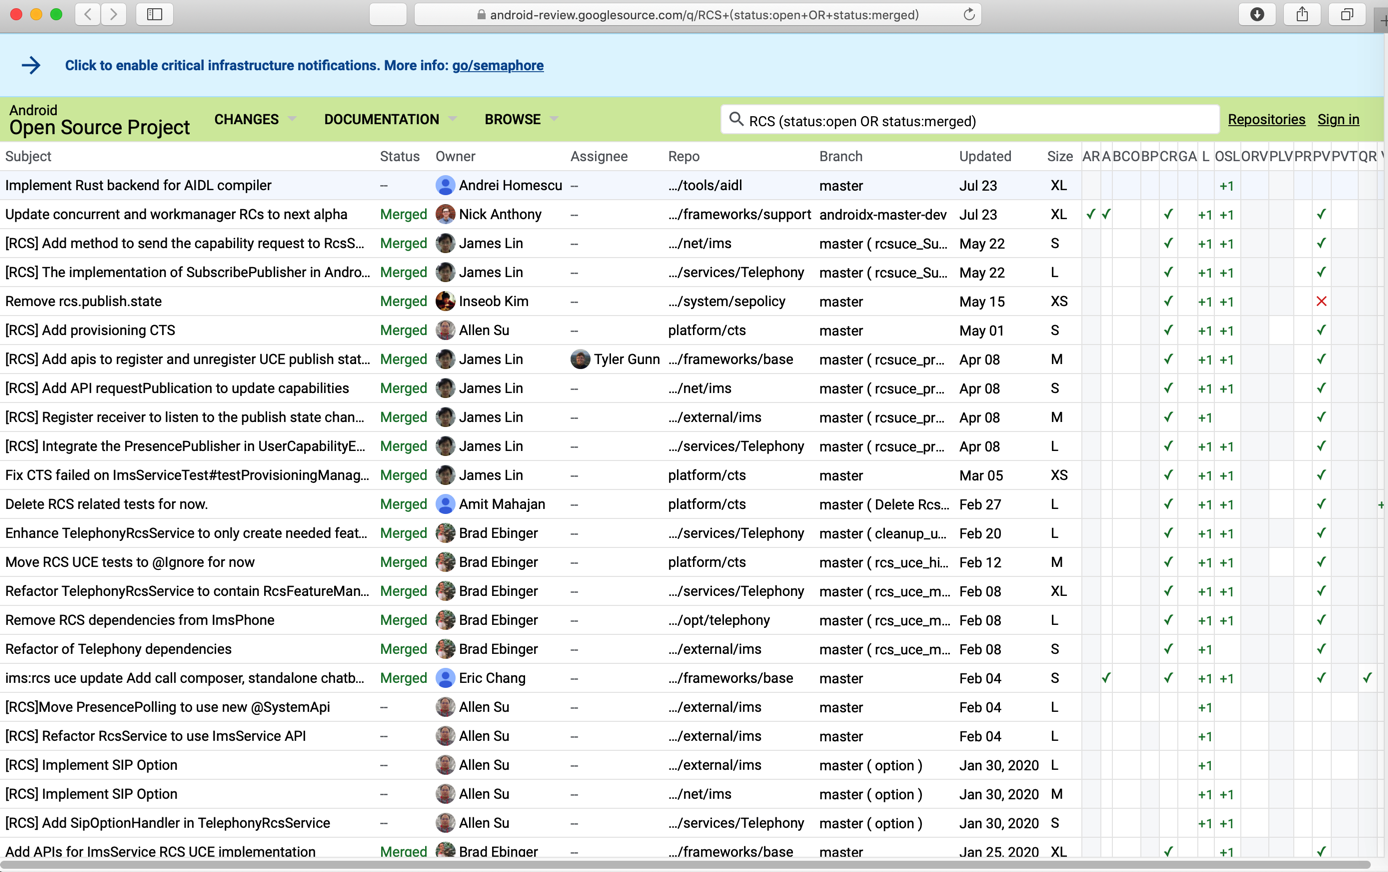Click the Status column header
This screenshot has width=1388, height=872.
pyautogui.click(x=399, y=156)
